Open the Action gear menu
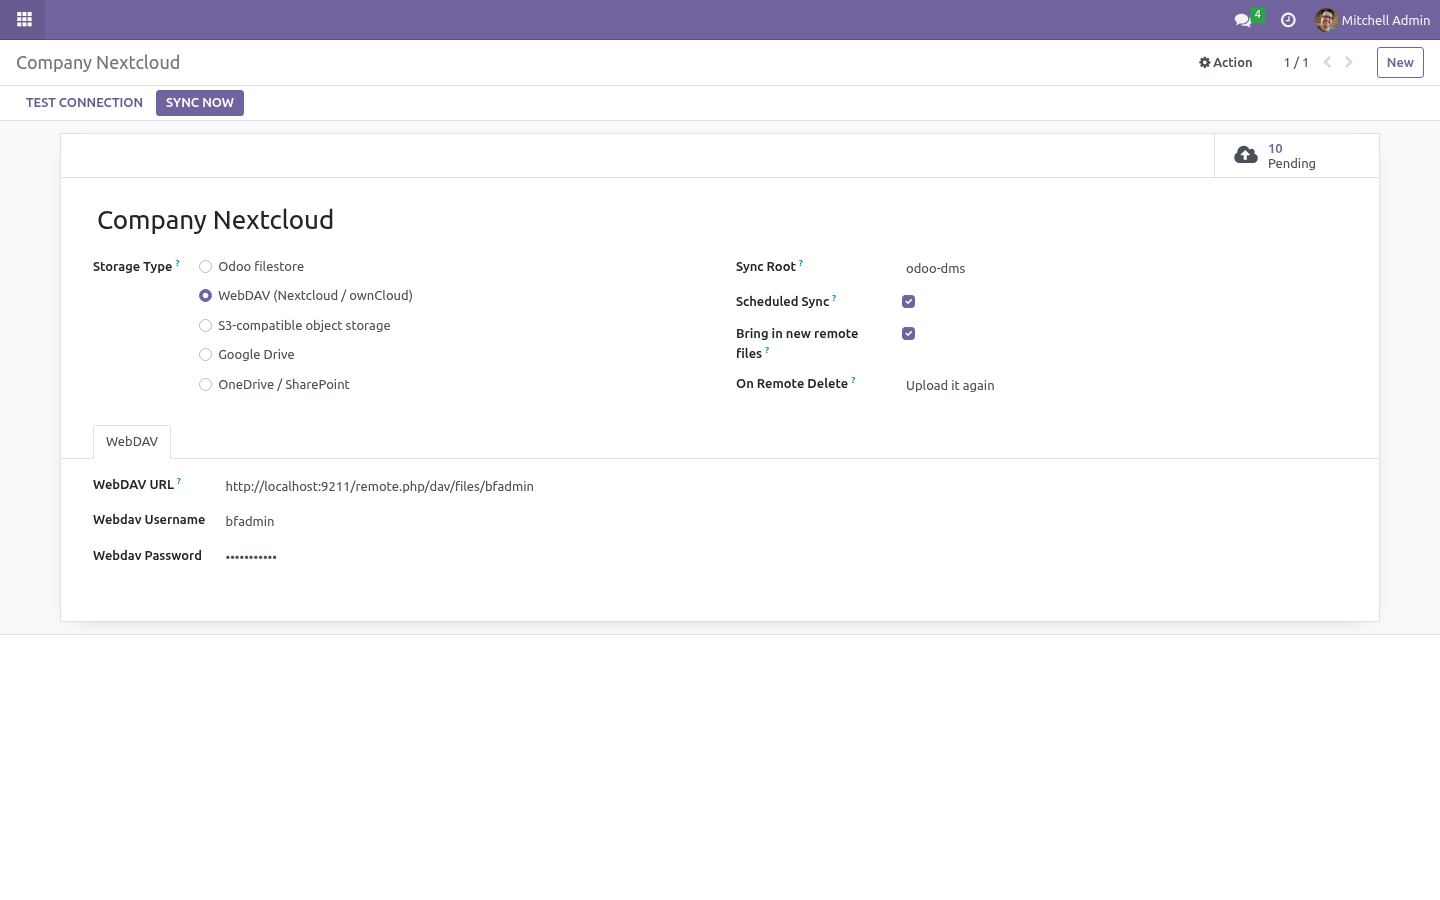This screenshot has height=900, width=1440. [1225, 62]
